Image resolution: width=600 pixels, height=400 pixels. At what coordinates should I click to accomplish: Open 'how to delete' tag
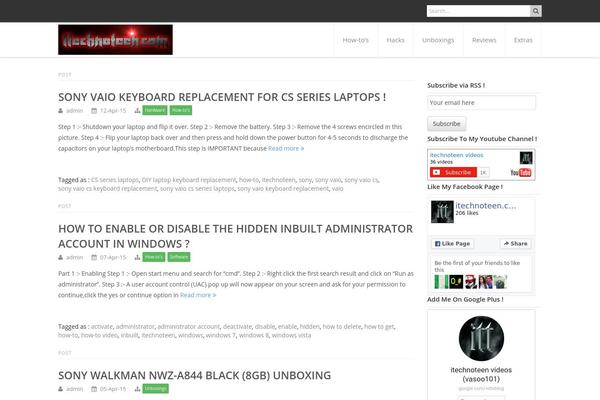click(x=342, y=327)
